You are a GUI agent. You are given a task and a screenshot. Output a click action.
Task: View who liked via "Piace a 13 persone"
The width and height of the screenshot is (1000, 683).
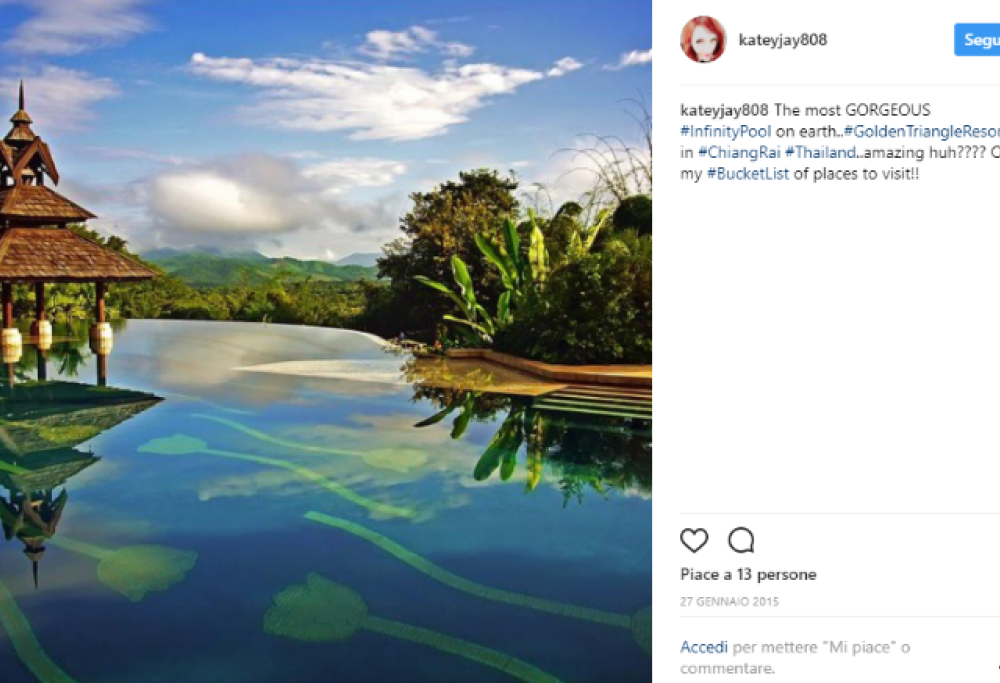(748, 575)
